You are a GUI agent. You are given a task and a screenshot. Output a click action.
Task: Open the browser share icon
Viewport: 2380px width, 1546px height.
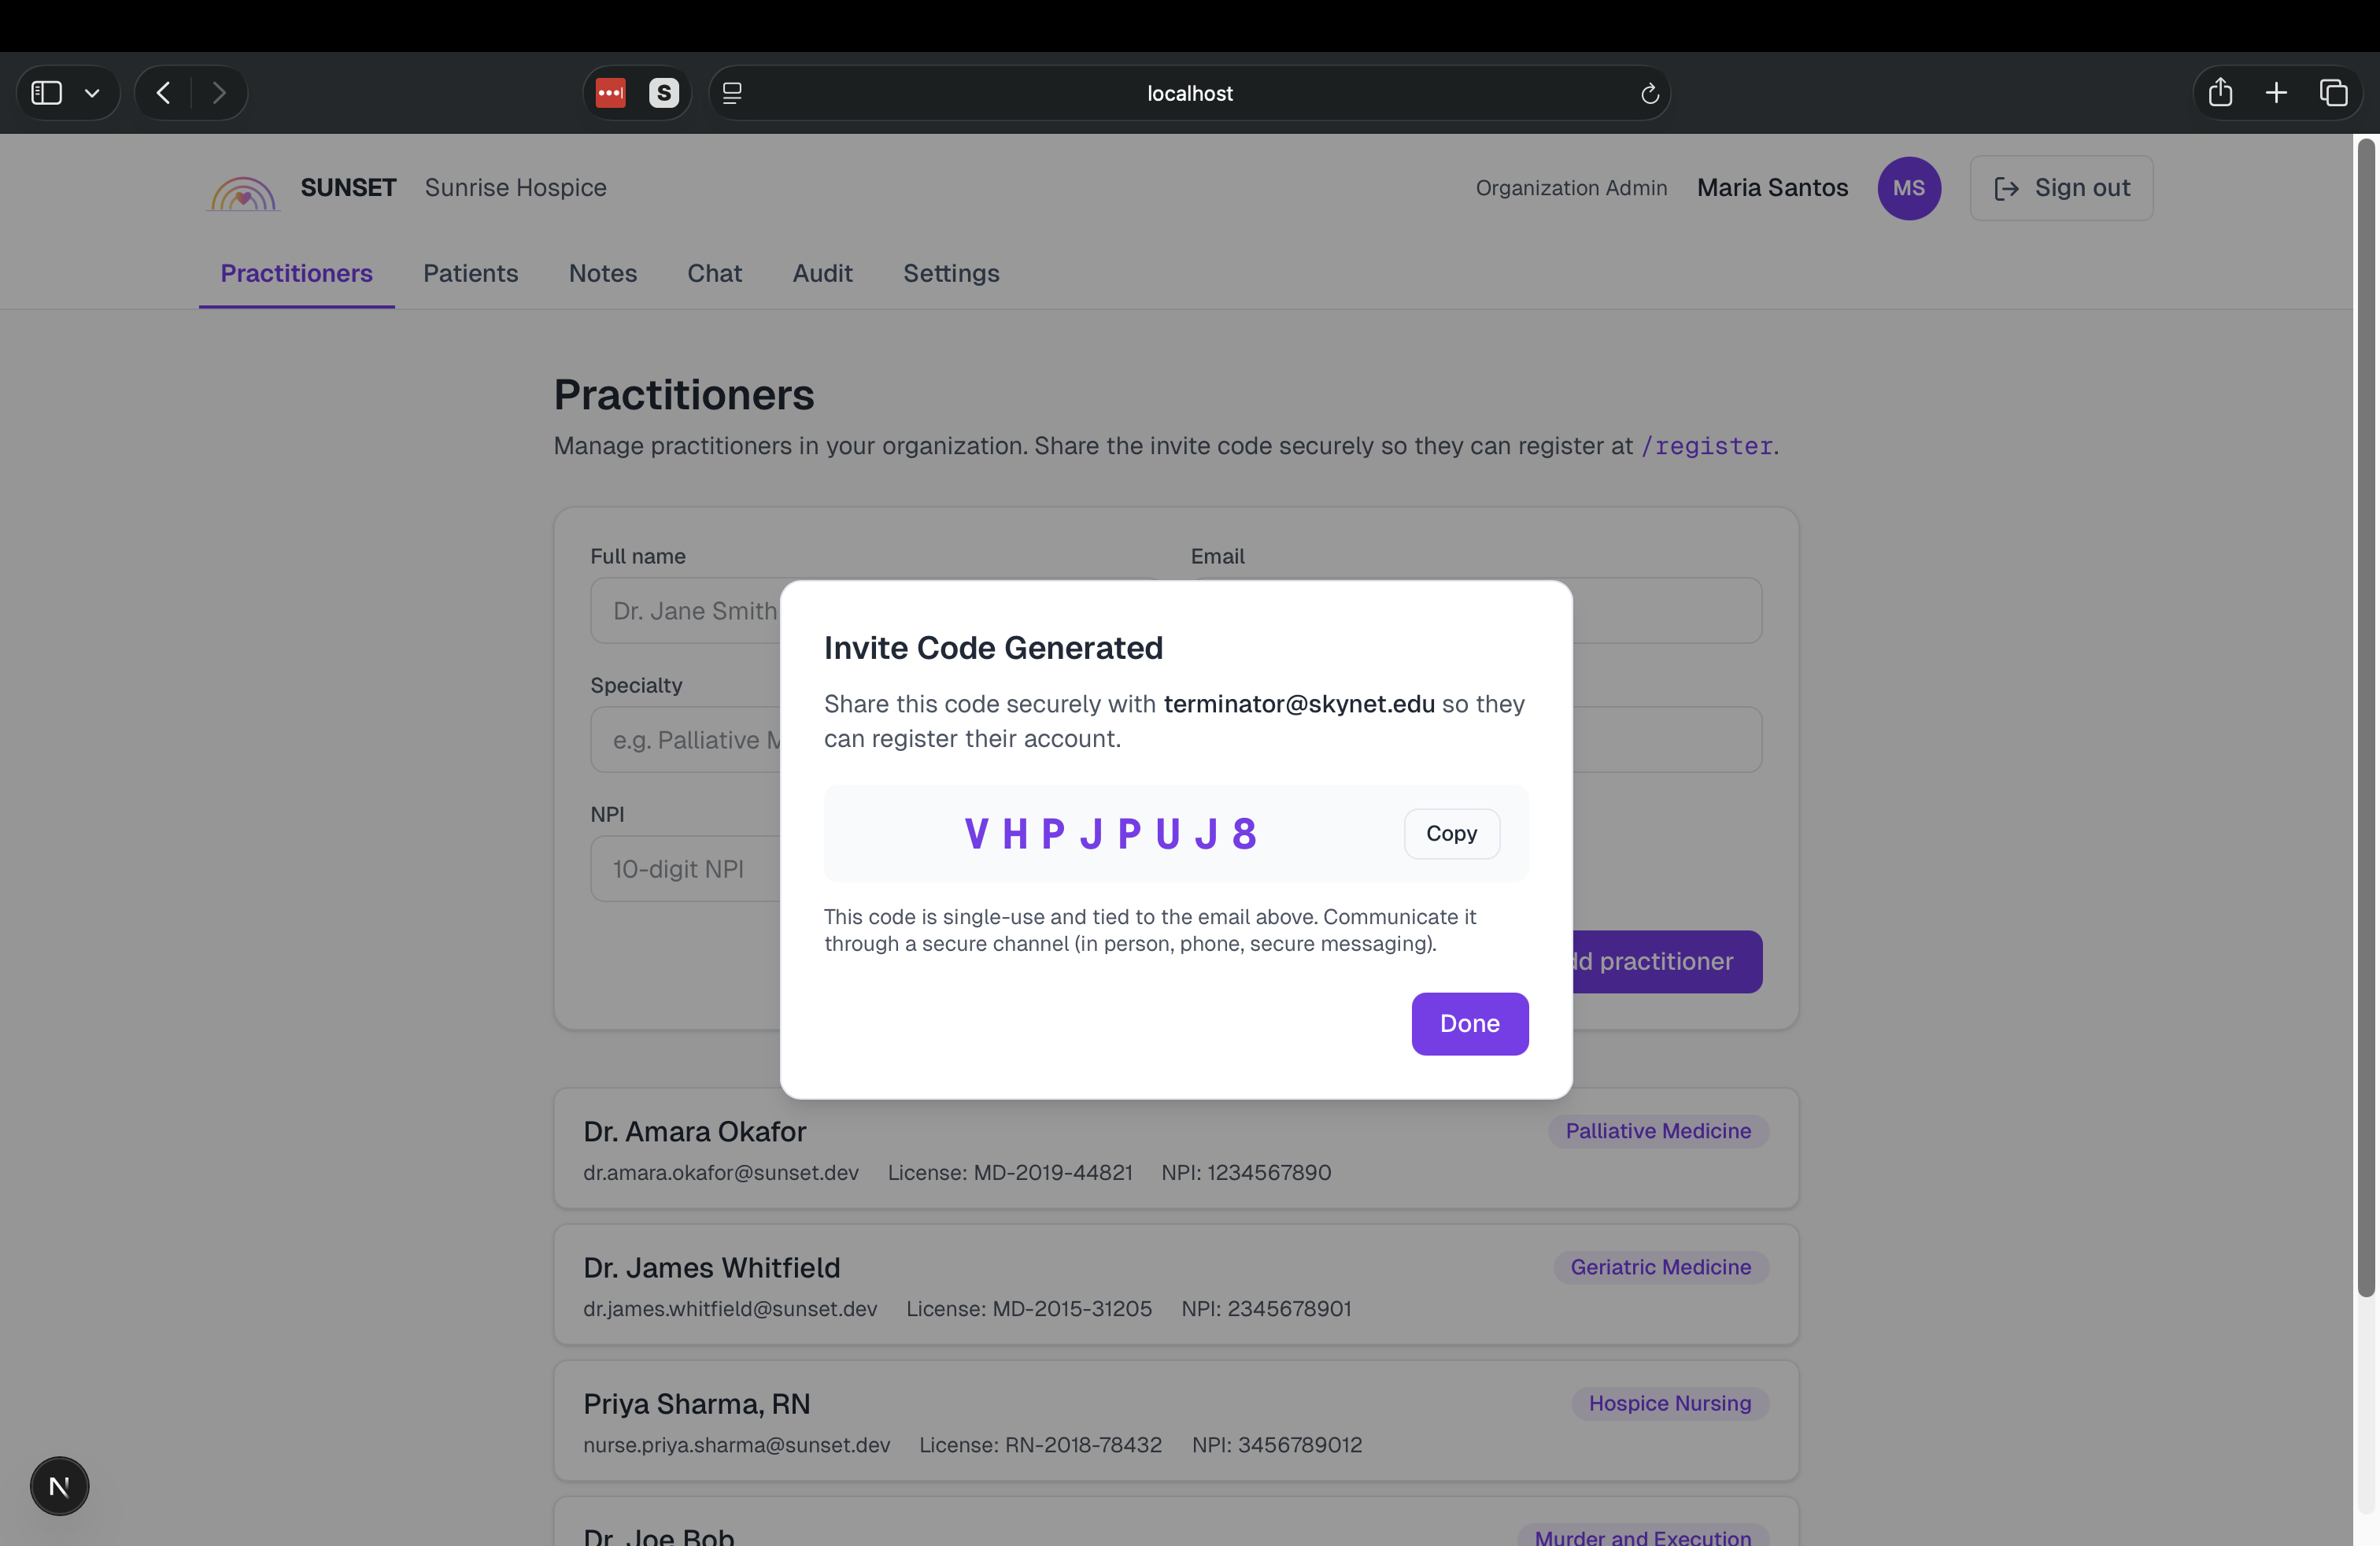[x=2220, y=92]
